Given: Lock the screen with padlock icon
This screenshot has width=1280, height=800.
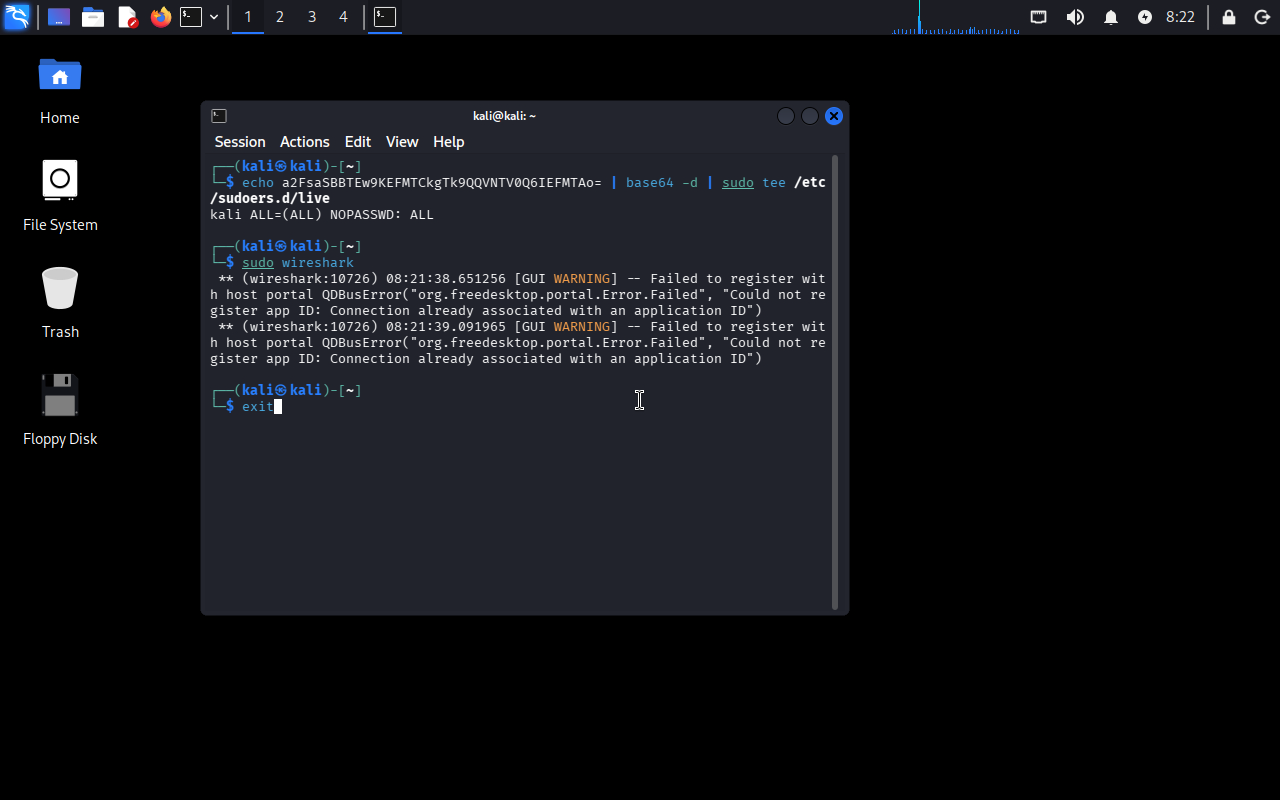Looking at the screenshot, I should coord(1228,17).
